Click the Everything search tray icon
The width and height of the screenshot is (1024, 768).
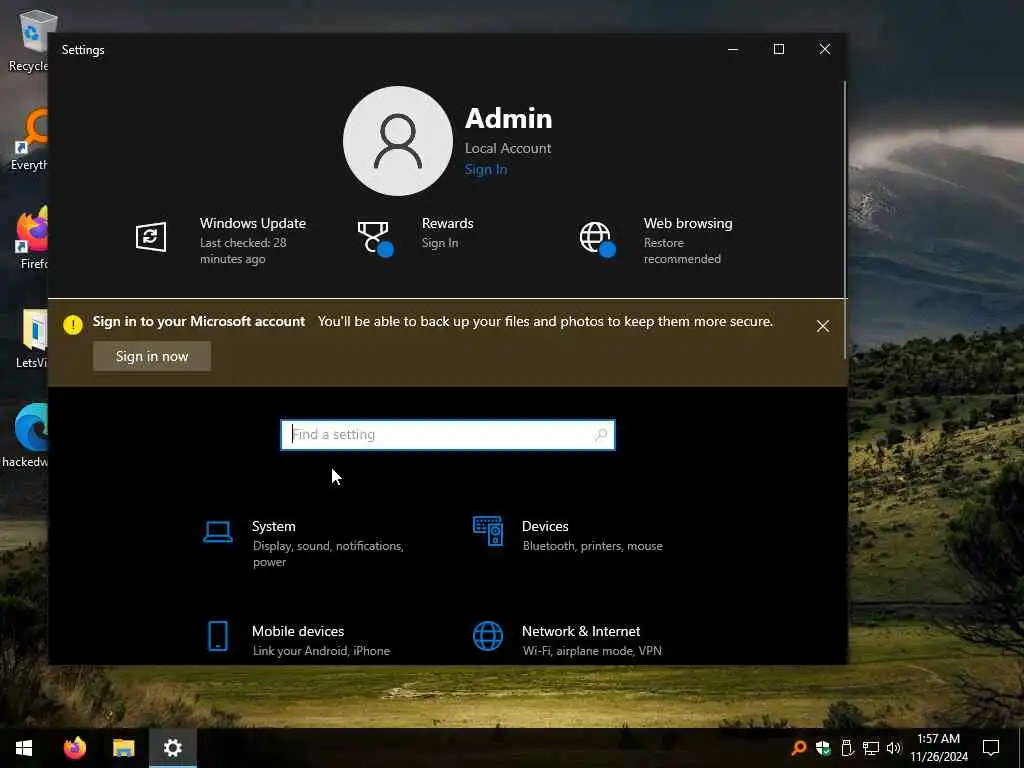[x=798, y=748]
